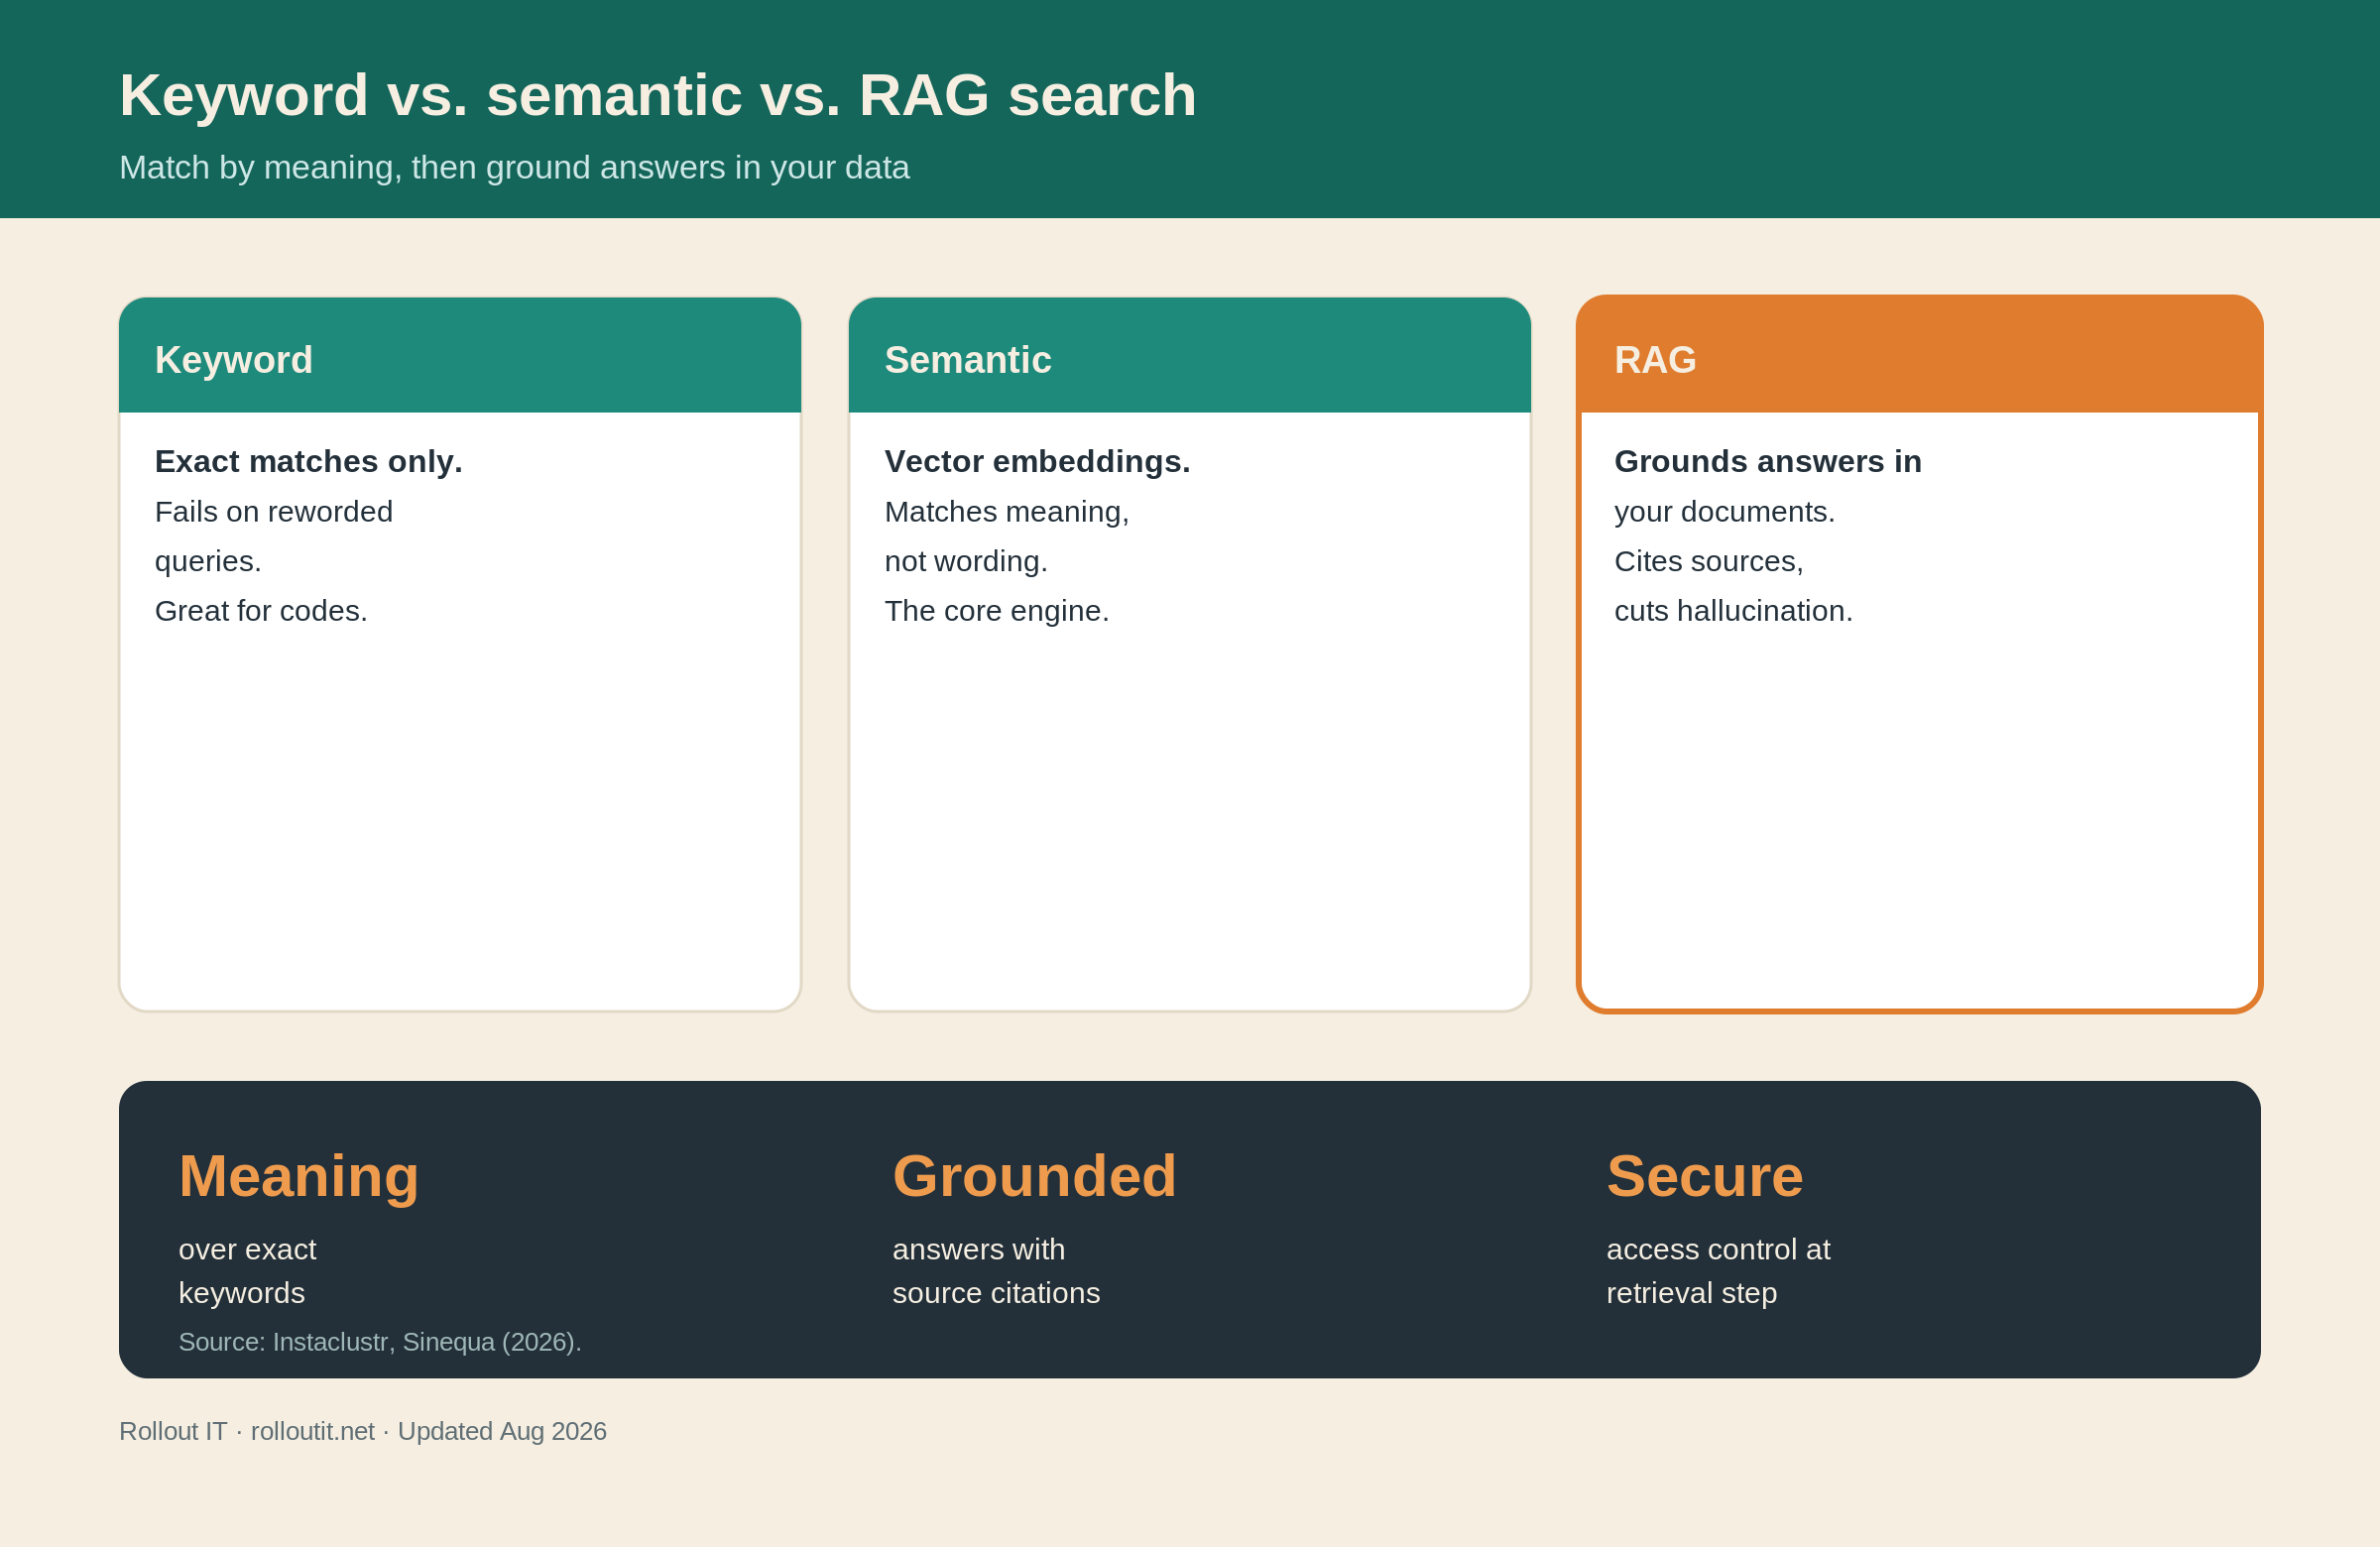Click the footer 'Rollout IT · rolloutit.net · Updated Aug 2026'
The image size is (2380, 1547).
pyautogui.click(x=362, y=1431)
